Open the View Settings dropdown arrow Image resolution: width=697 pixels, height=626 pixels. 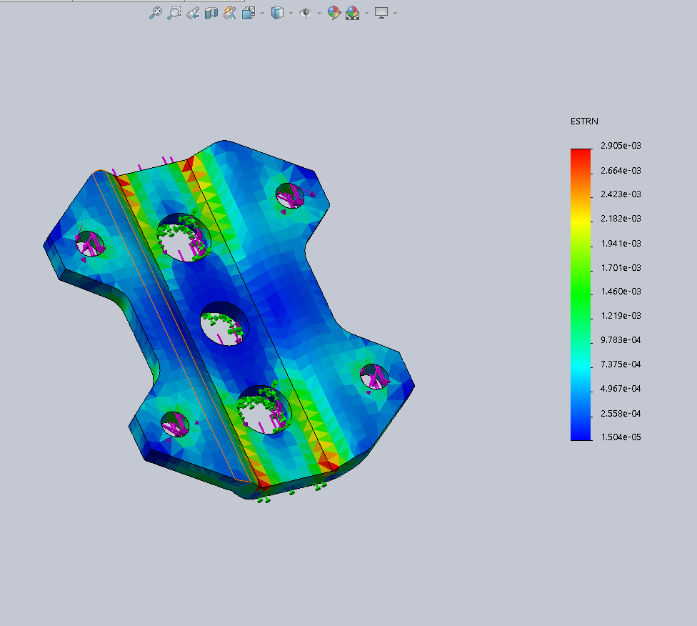(395, 13)
